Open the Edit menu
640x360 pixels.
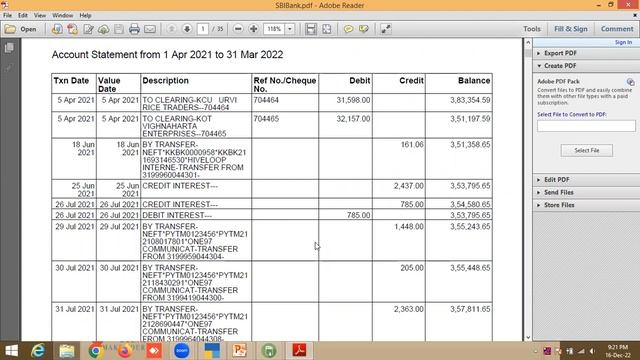click(x=23, y=16)
